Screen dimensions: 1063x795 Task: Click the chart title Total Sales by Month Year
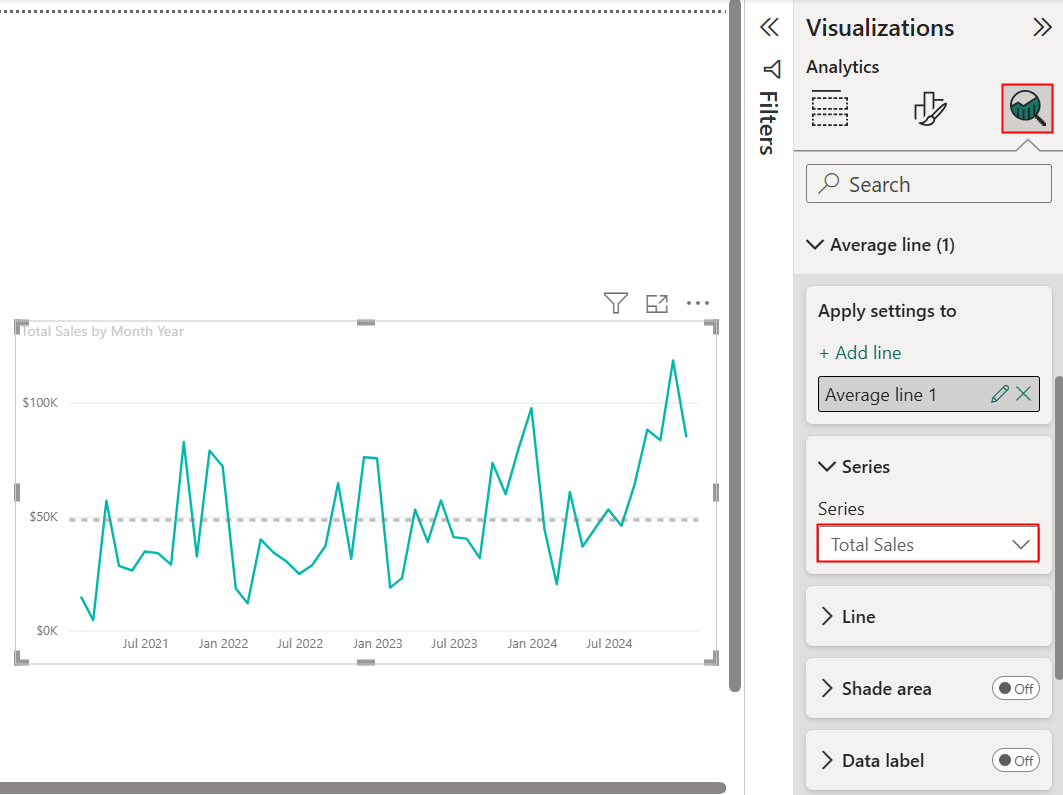pos(102,331)
